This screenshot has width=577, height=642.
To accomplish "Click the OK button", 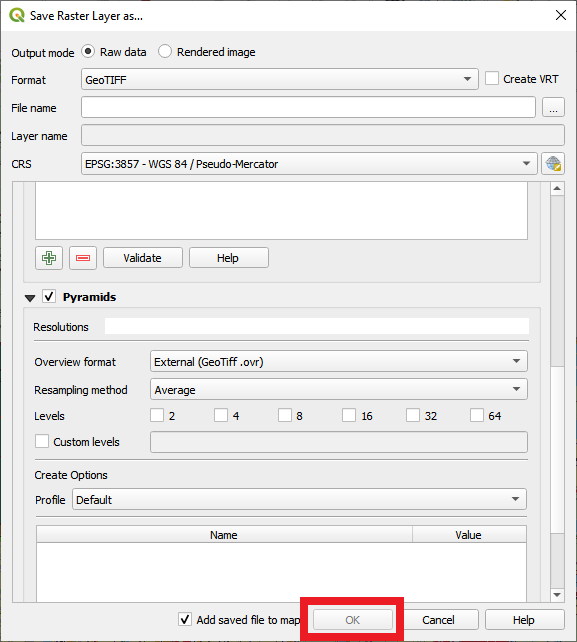I will [x=353, y=620].
